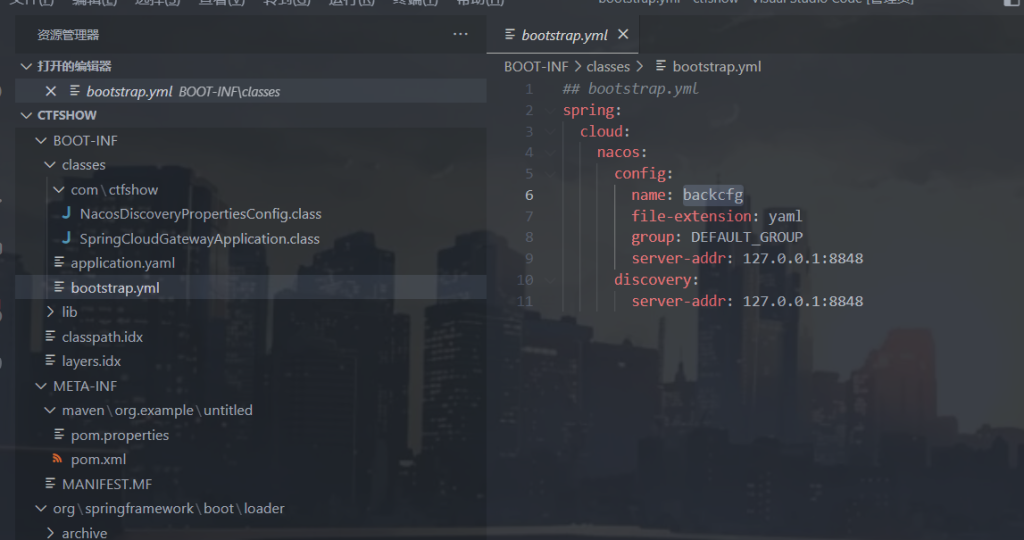Click the J icon of NacosDiscoveryPropertiesConfig.class
Screen dimensions: 1024x540
66,214
